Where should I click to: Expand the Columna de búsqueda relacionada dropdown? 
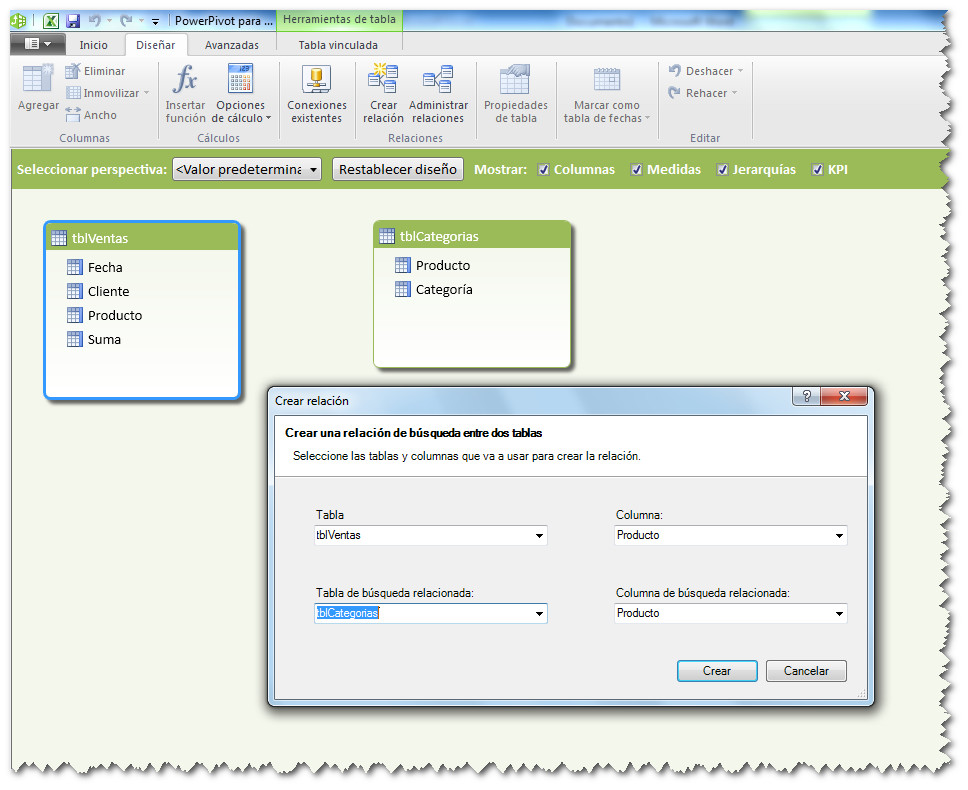(840, 613)
